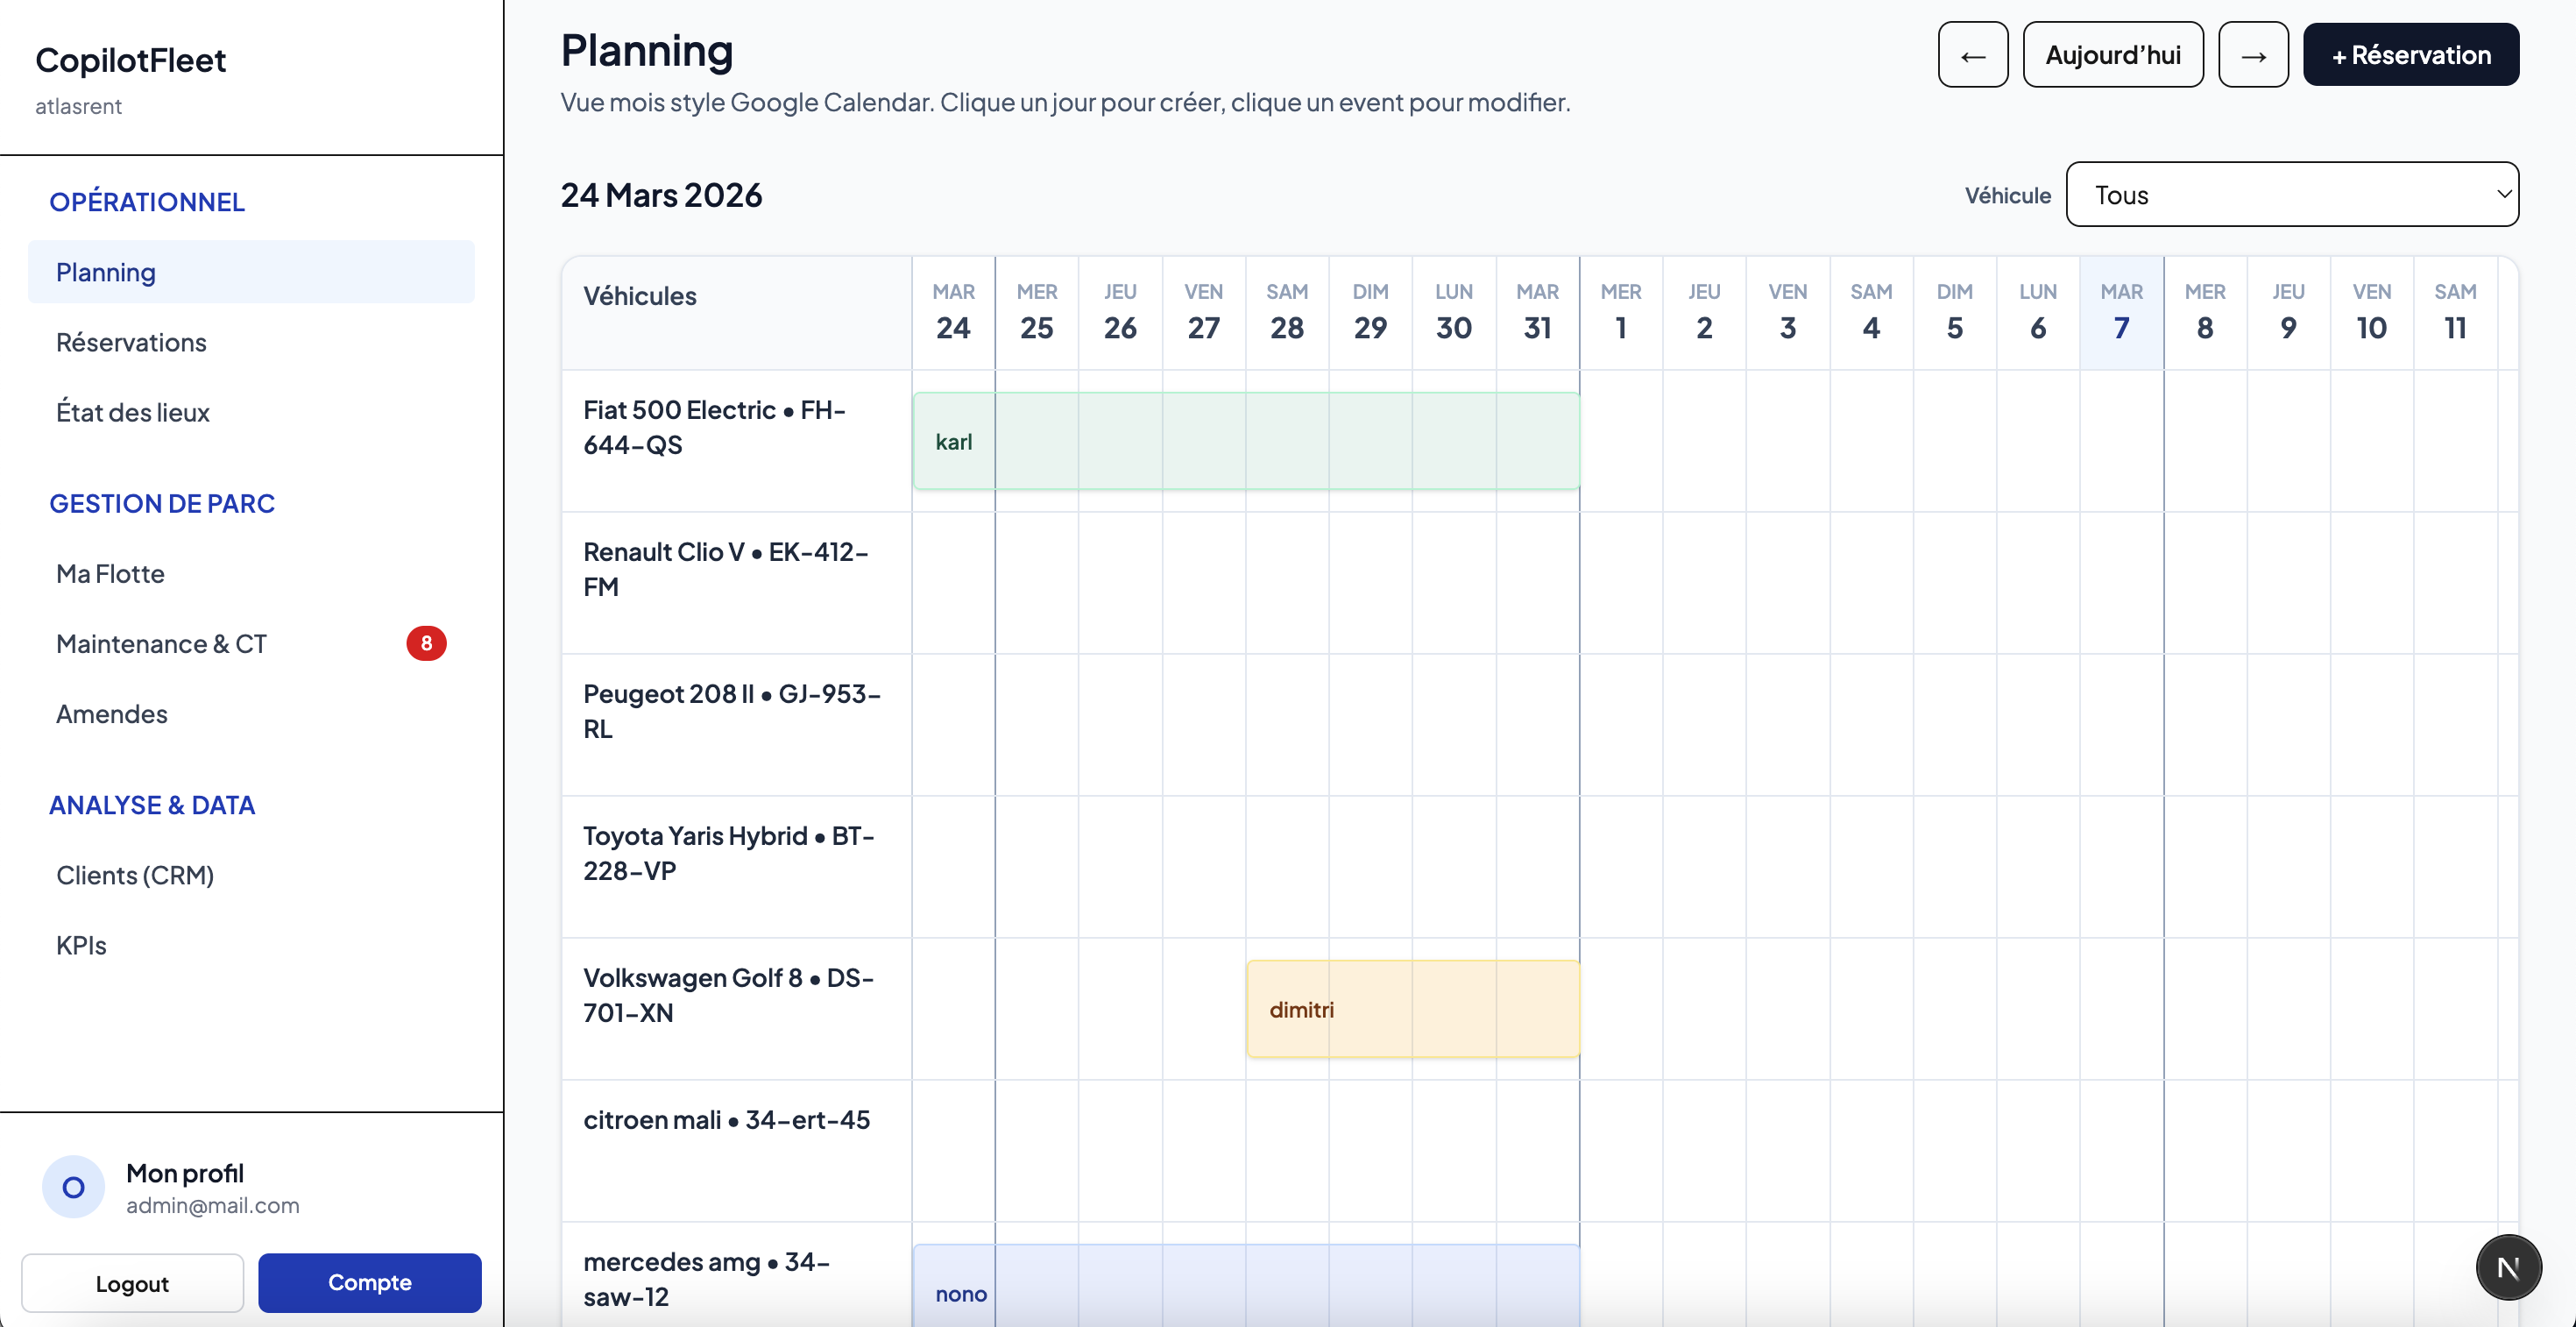Image resolution: width=2576 pixels, height=1327 pixels.
Task: Open the Amendes page
Action: click(111, 713)
